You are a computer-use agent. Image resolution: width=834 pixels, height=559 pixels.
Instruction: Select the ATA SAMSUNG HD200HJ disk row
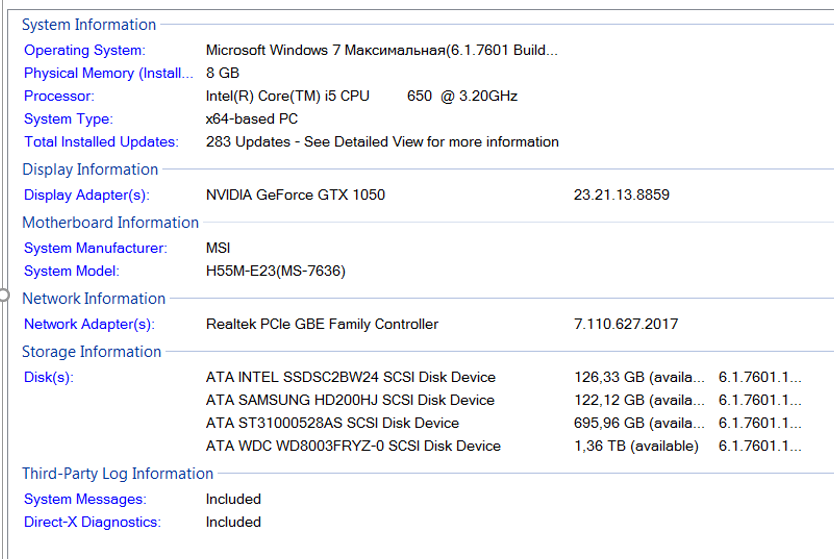coord(350,400)
